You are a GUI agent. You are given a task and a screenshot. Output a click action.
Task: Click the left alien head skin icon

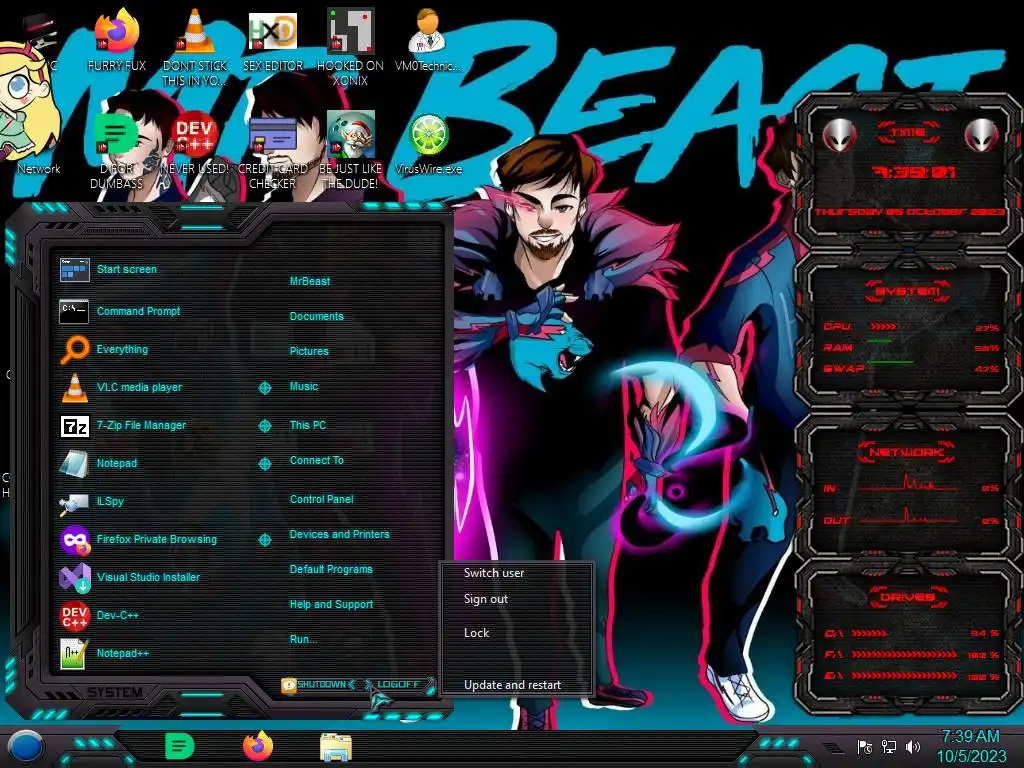click(x=839, y=136)
